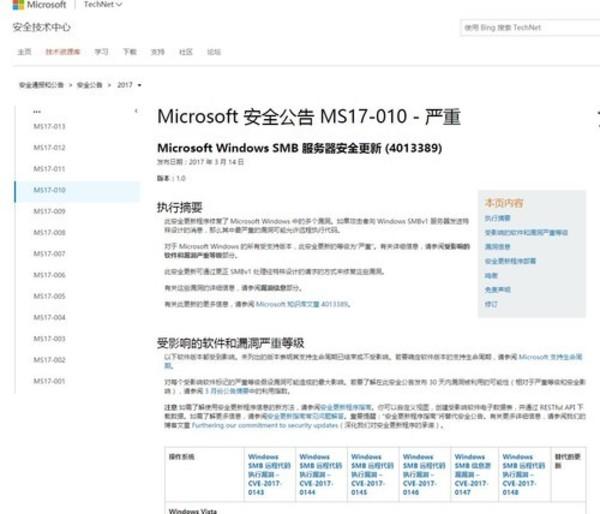Jump to 受影响的软件和漏洞严重等级 from page contents

pyautogui.click(x=526, y=232)
